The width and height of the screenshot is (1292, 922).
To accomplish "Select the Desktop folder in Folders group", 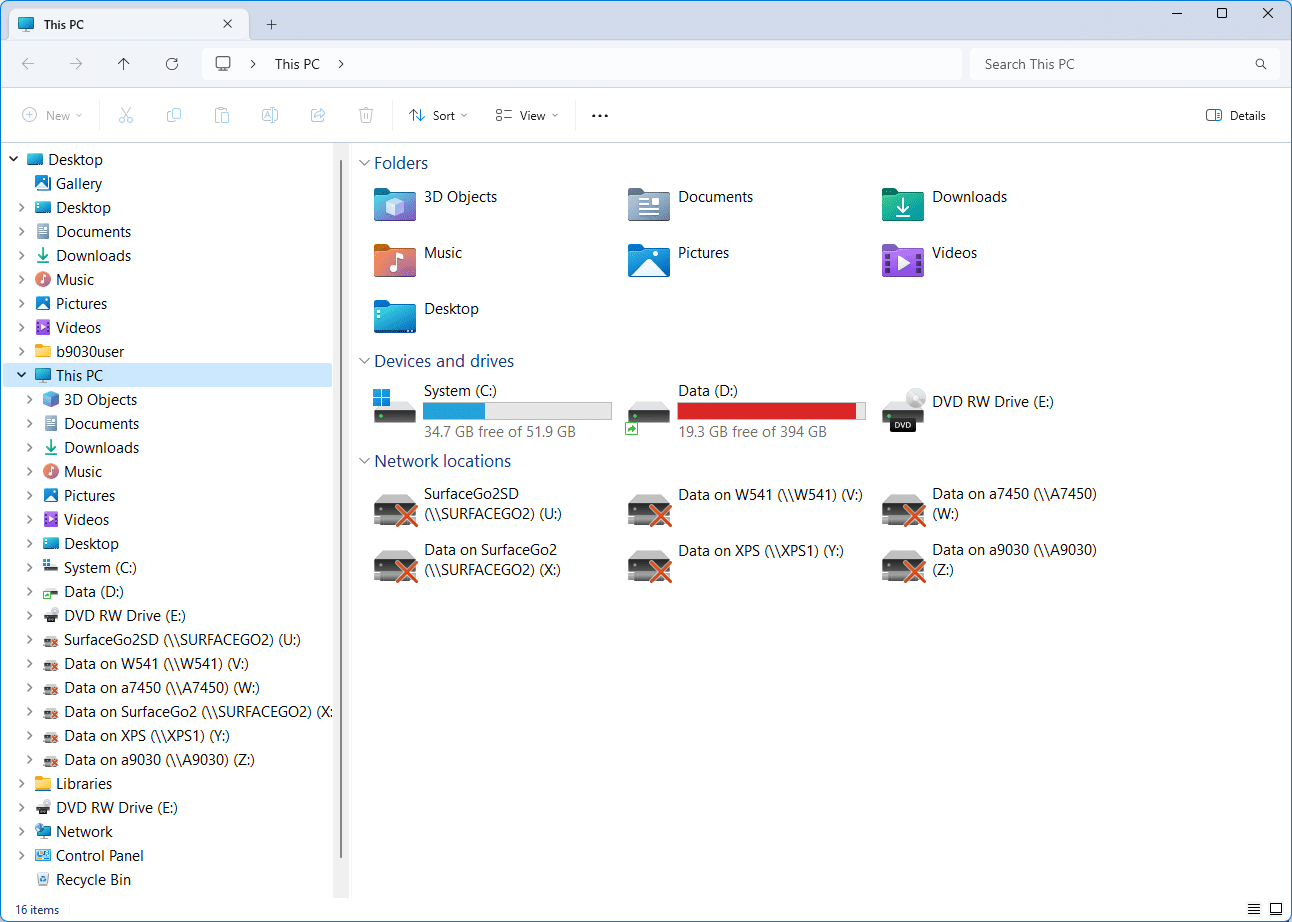I will click(x=426, y=317).
